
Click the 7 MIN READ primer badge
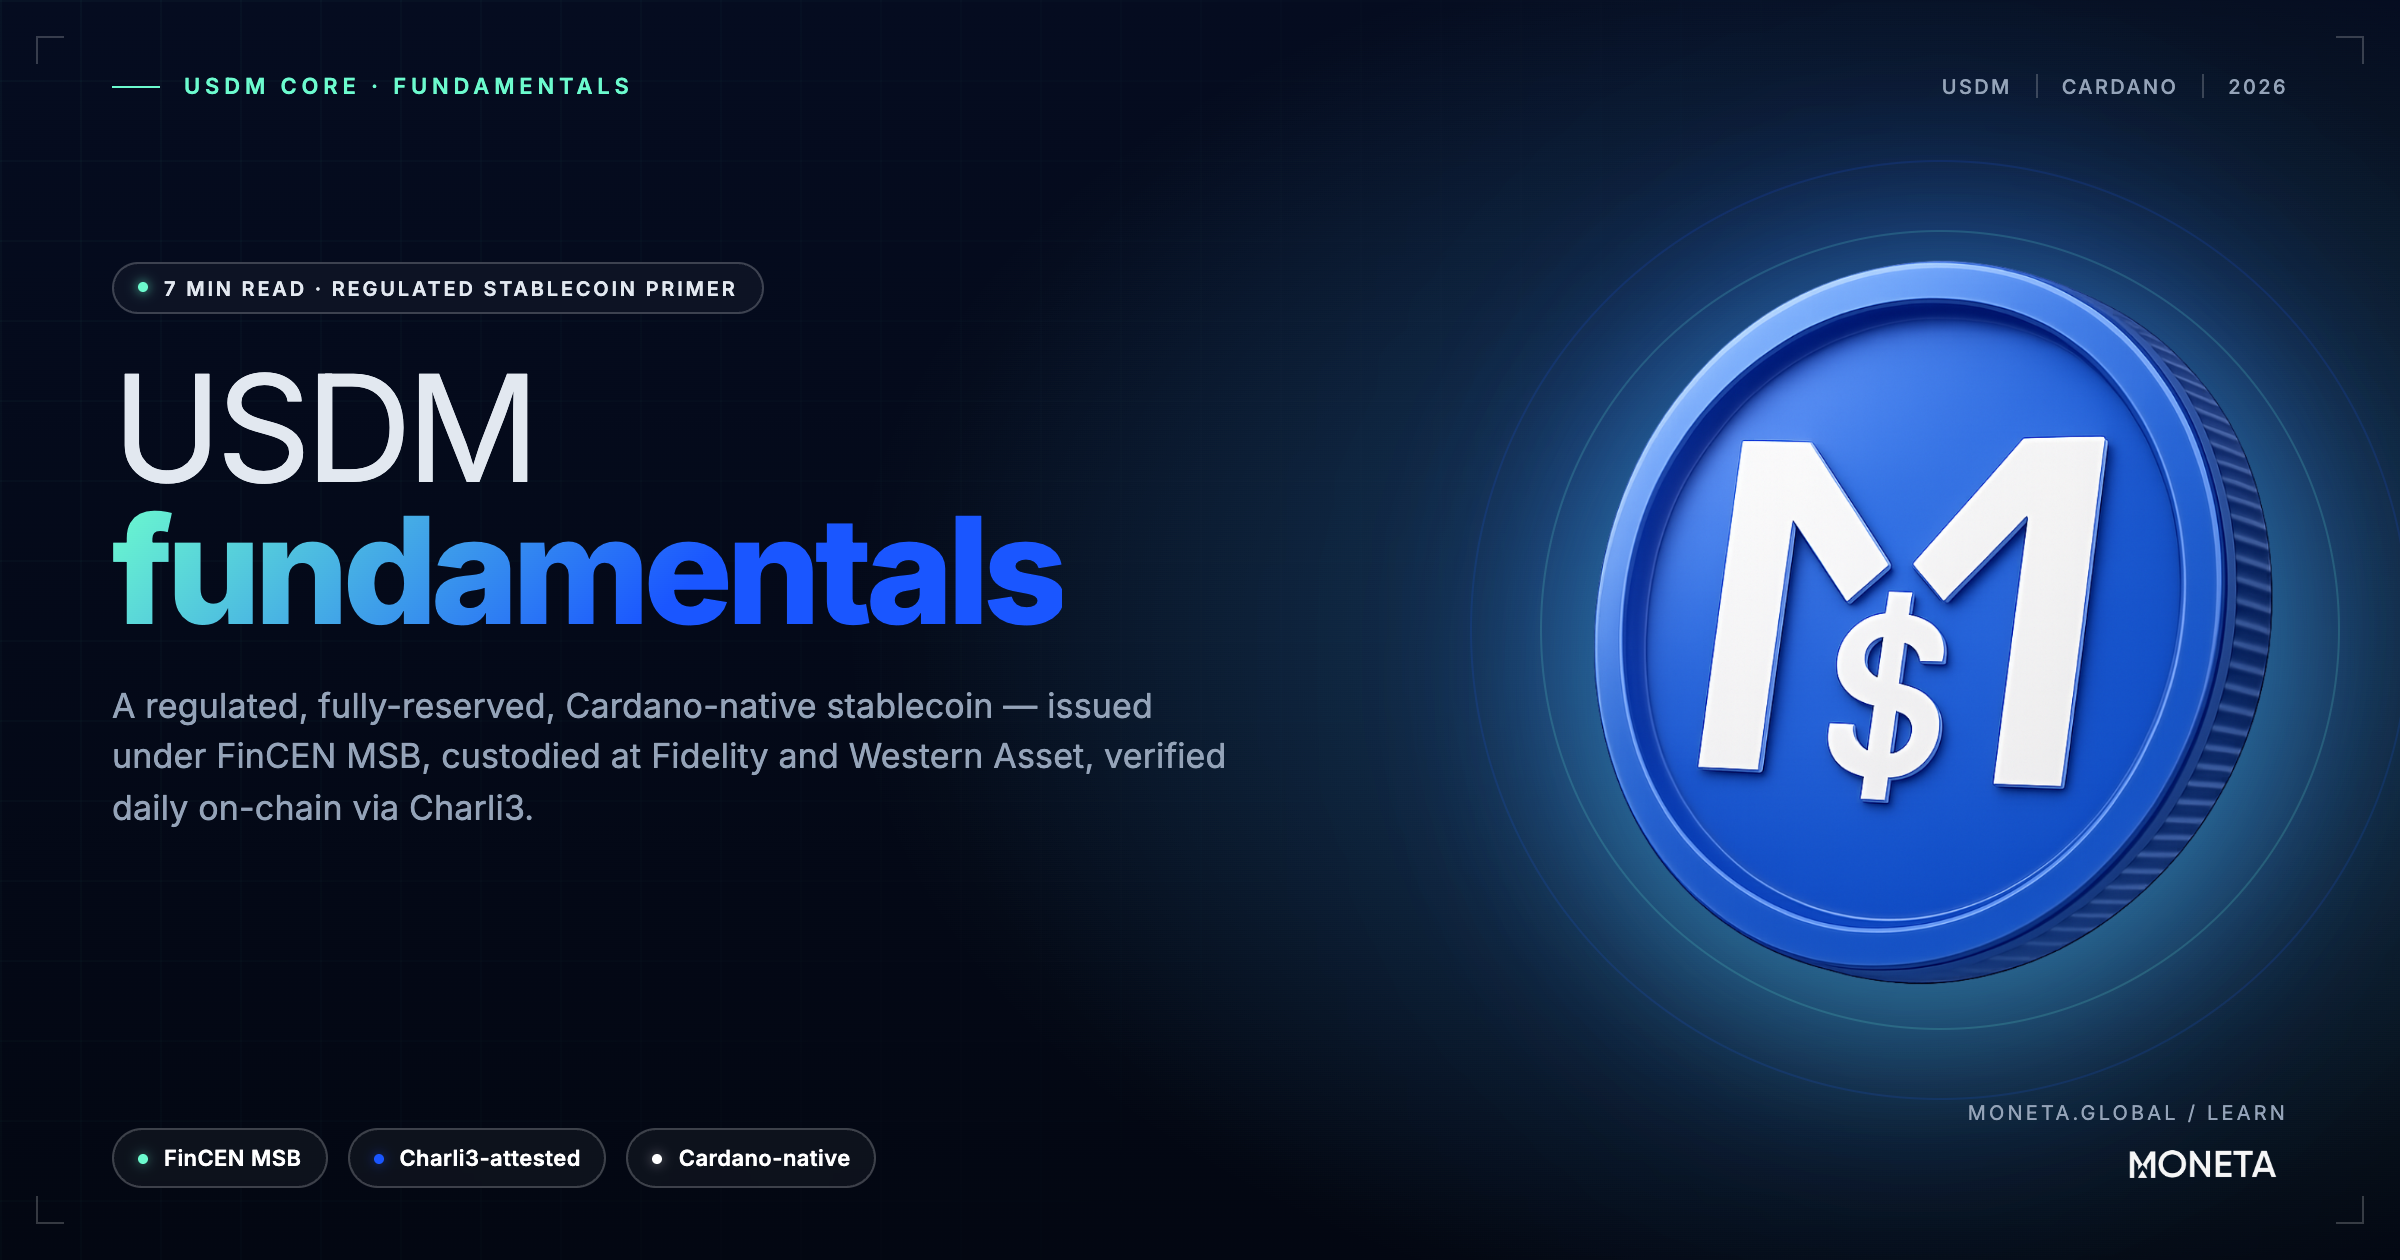[438, 288]
